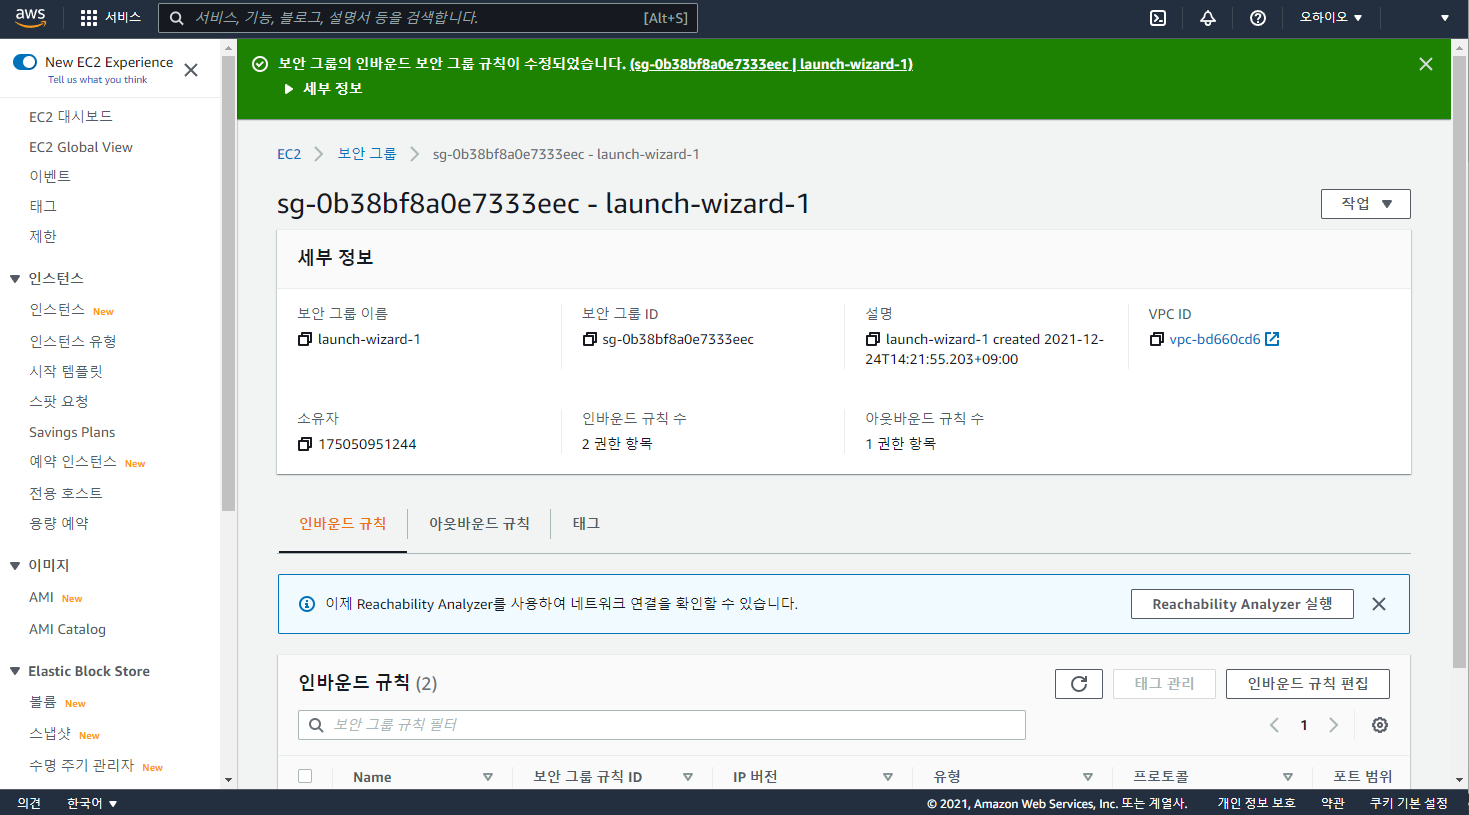Image resolution: width=1469 pixels, height=815 pixels.
Task: Click the info icon in Reachability banner
Action: 307,604
